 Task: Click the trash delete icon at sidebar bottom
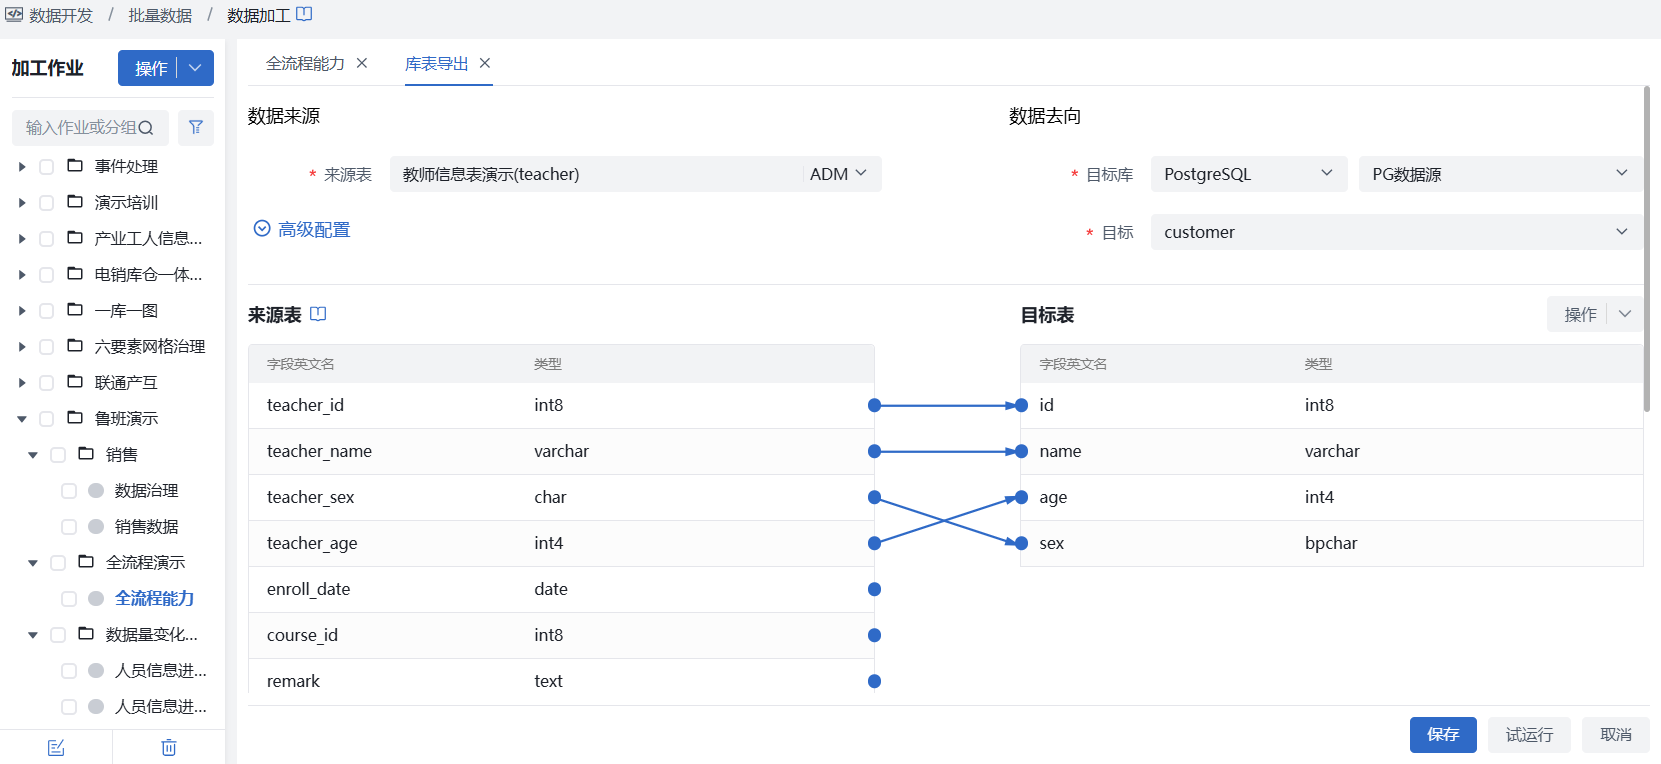pos(169,748)
